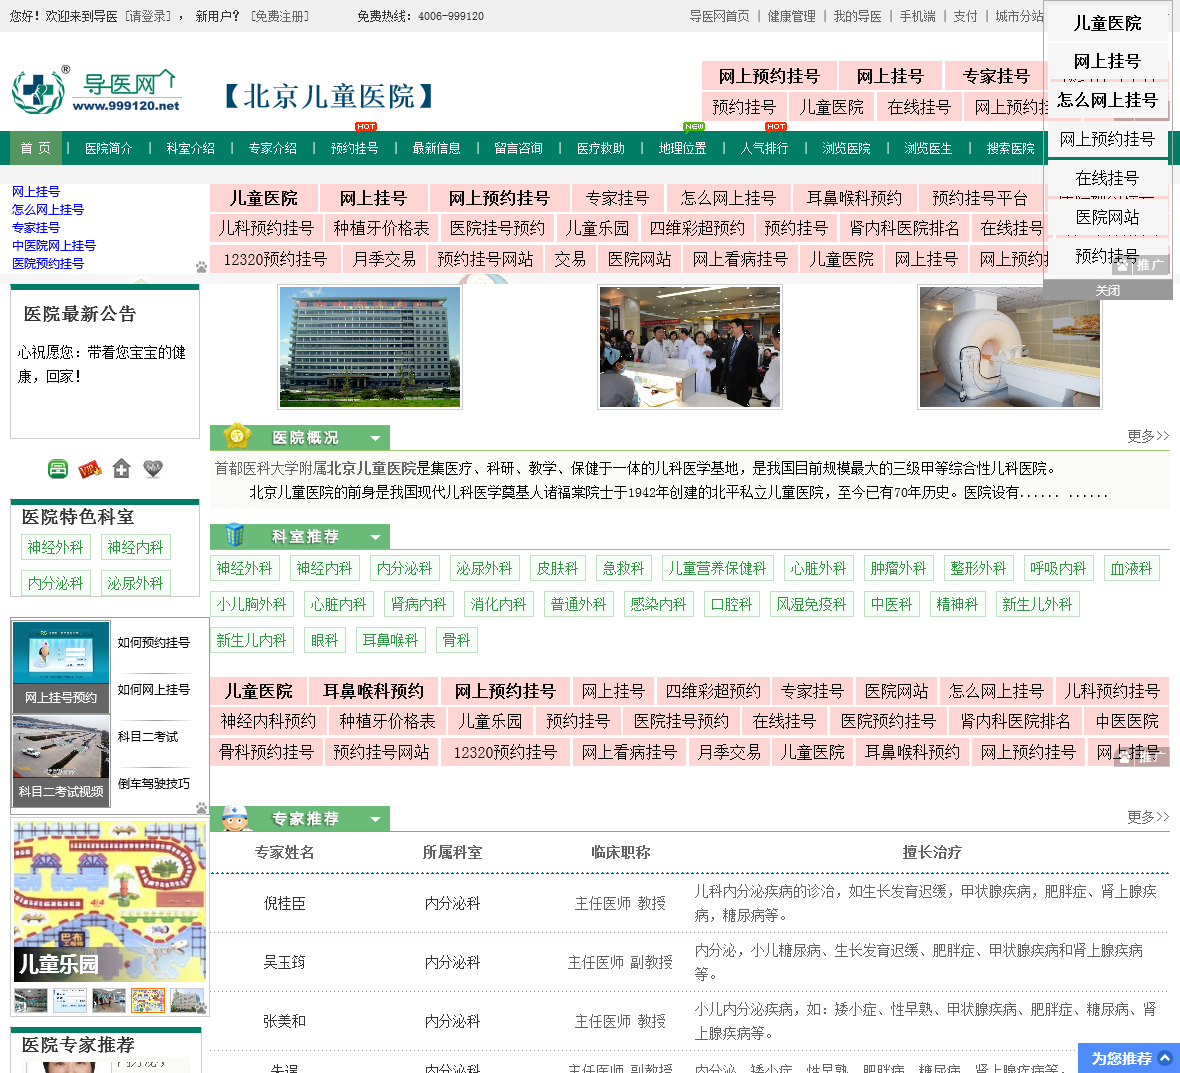Click the doctor cartoon icon beside 专家推荐
The height and width of the screenshot is (1073, 1180).
(236, 818)
